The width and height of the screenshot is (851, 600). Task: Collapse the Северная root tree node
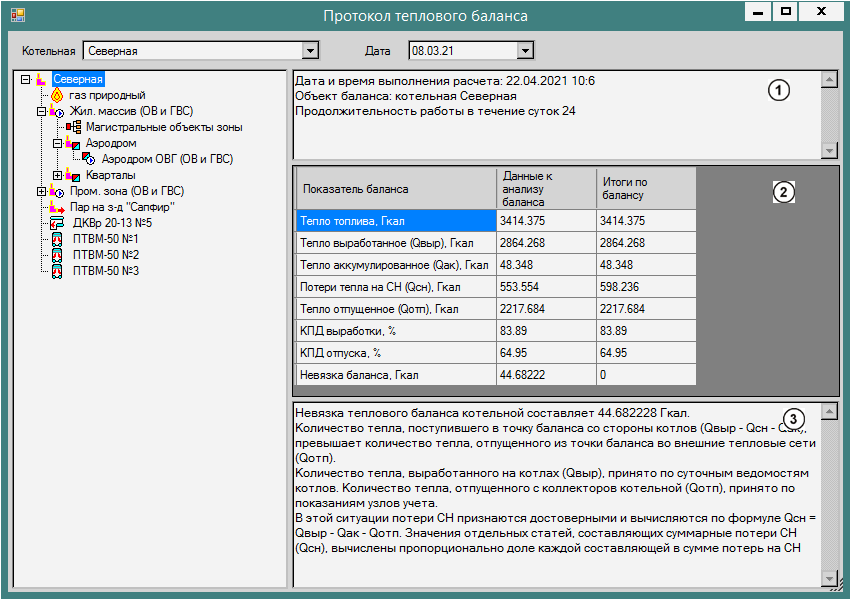pyautogui.click(x=25, y=79)
